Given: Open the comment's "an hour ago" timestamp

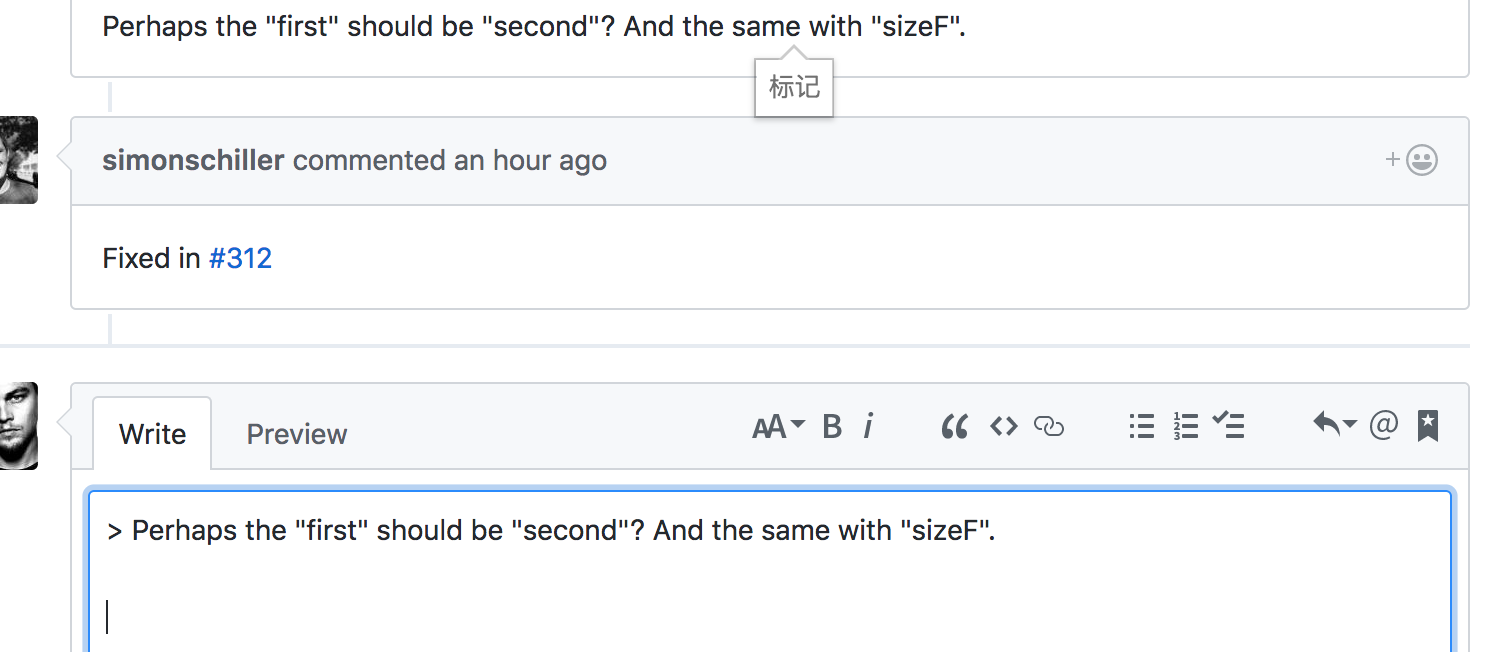Looking at the screenshot, I should [x=530, y=160].
